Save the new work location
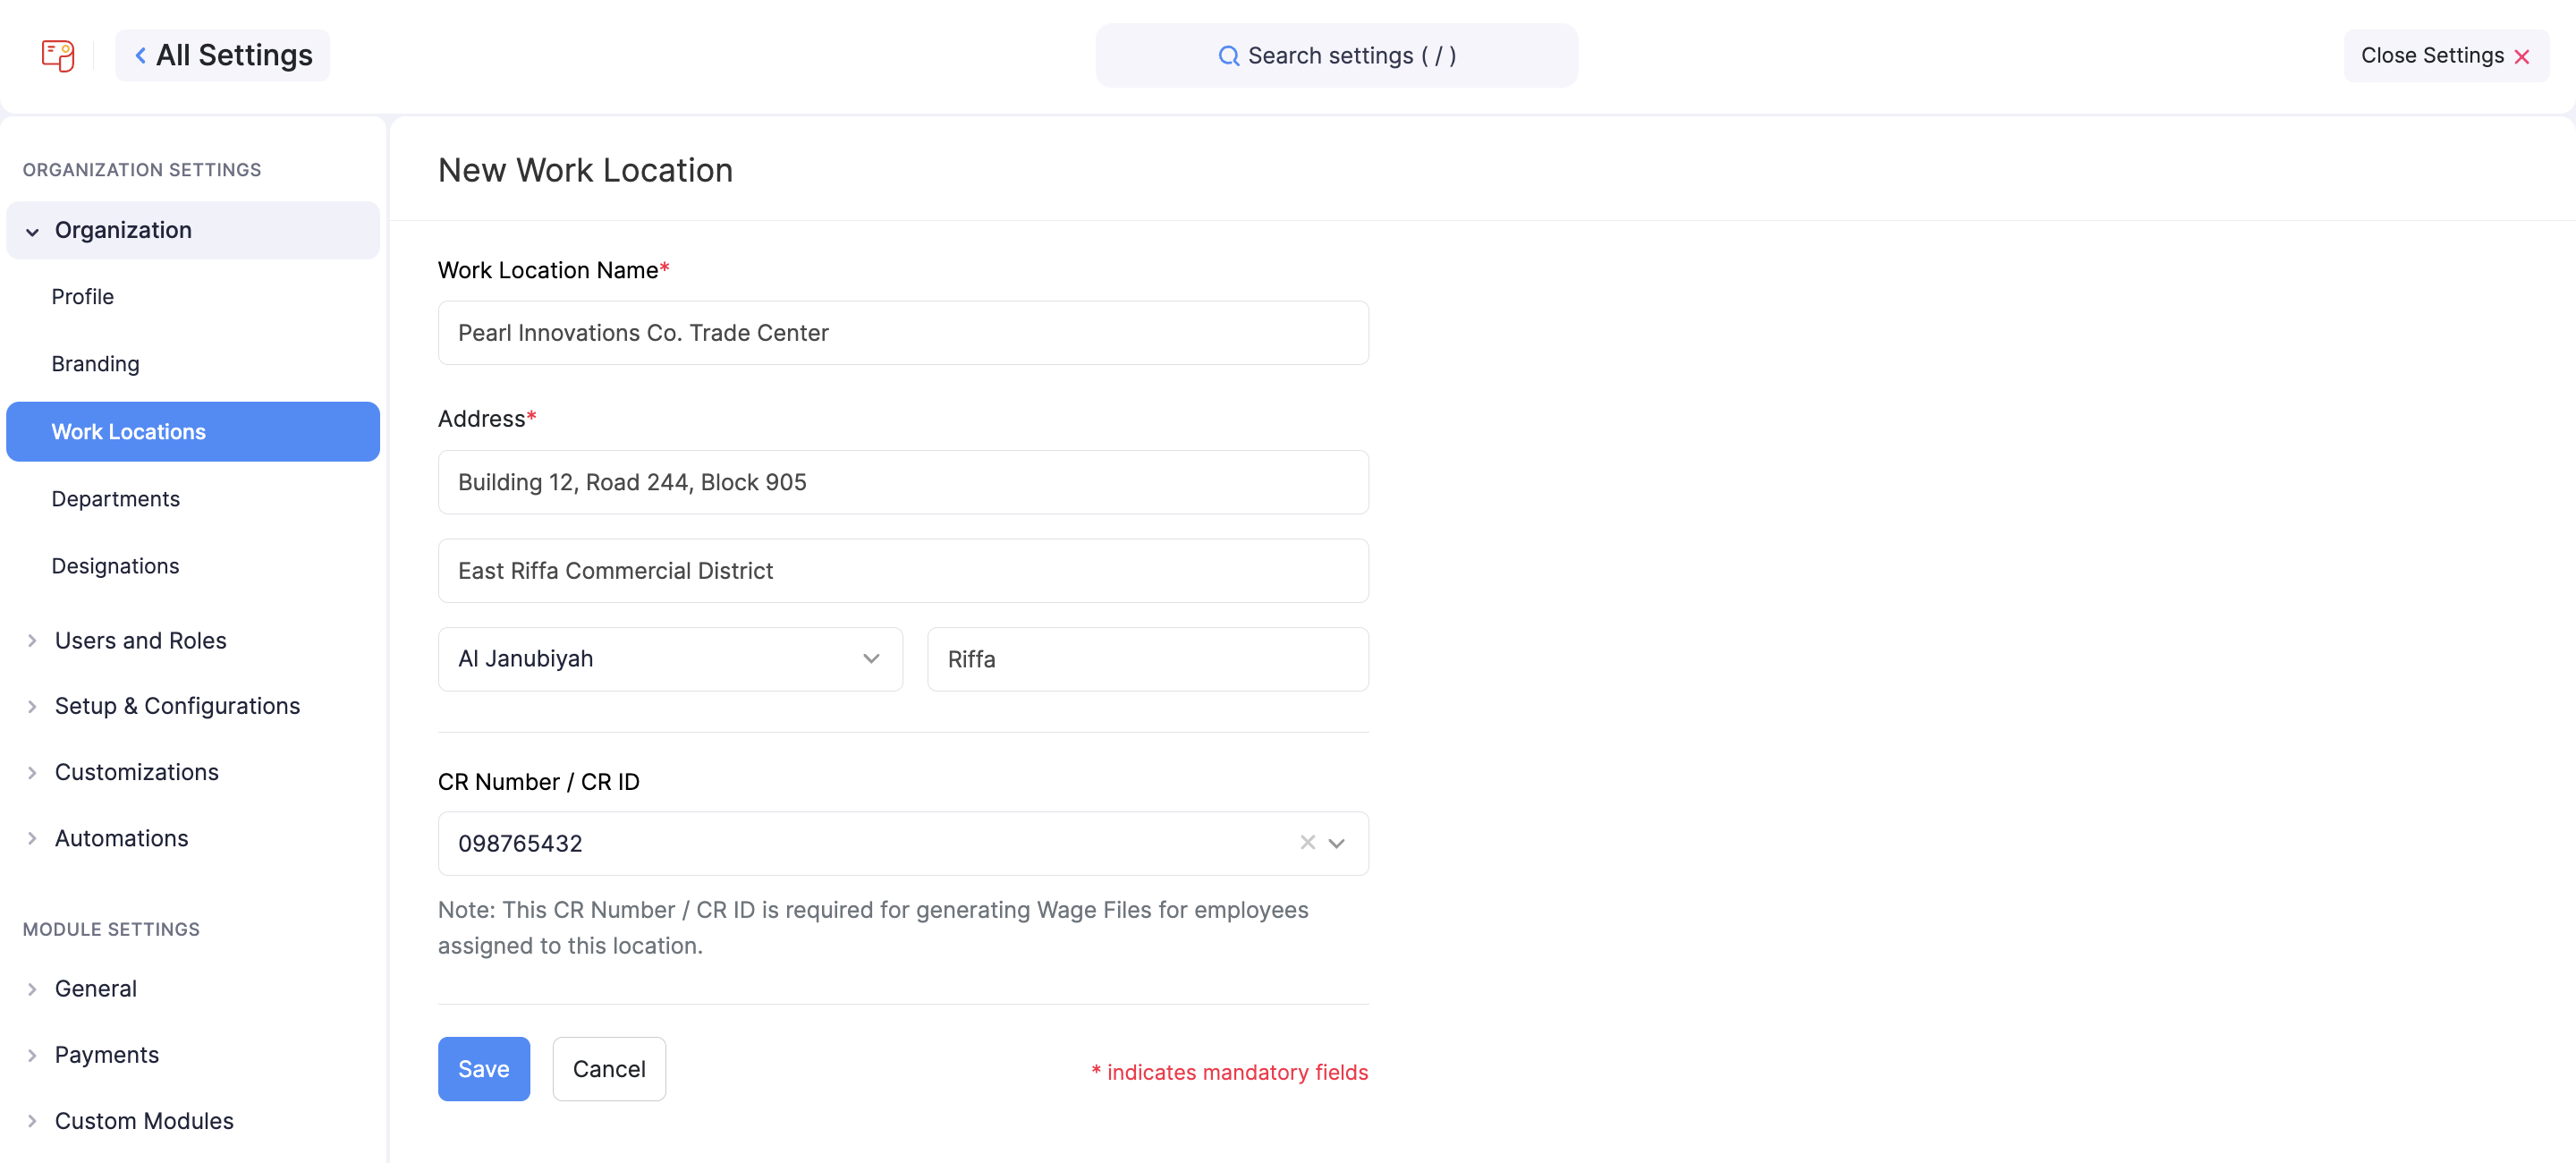 (484, 1069)
